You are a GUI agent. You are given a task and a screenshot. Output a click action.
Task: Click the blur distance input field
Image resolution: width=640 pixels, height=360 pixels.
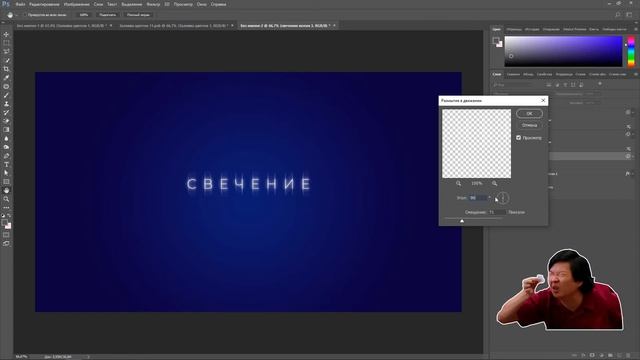pos(497,212)
